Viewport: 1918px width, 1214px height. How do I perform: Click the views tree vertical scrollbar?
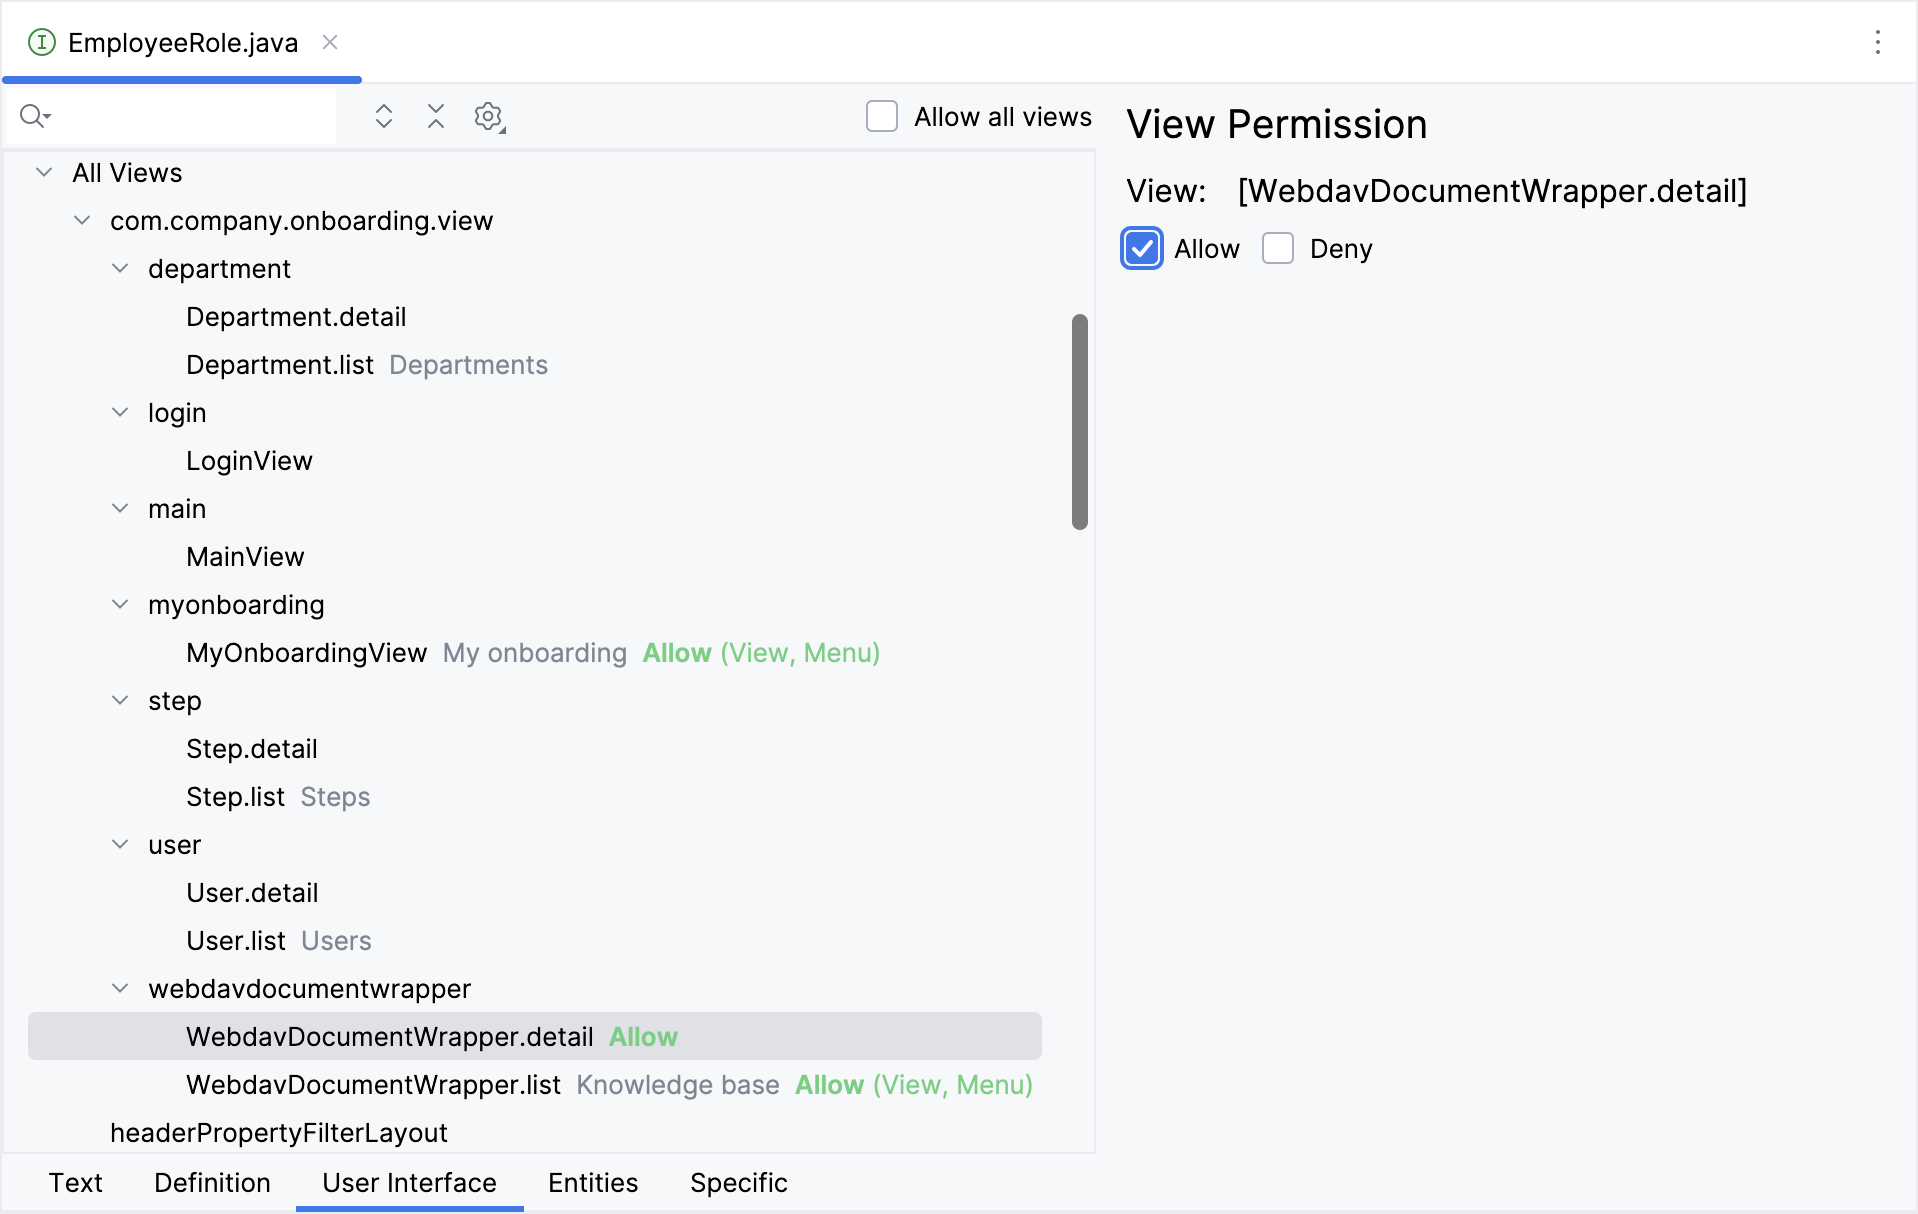1079,421
